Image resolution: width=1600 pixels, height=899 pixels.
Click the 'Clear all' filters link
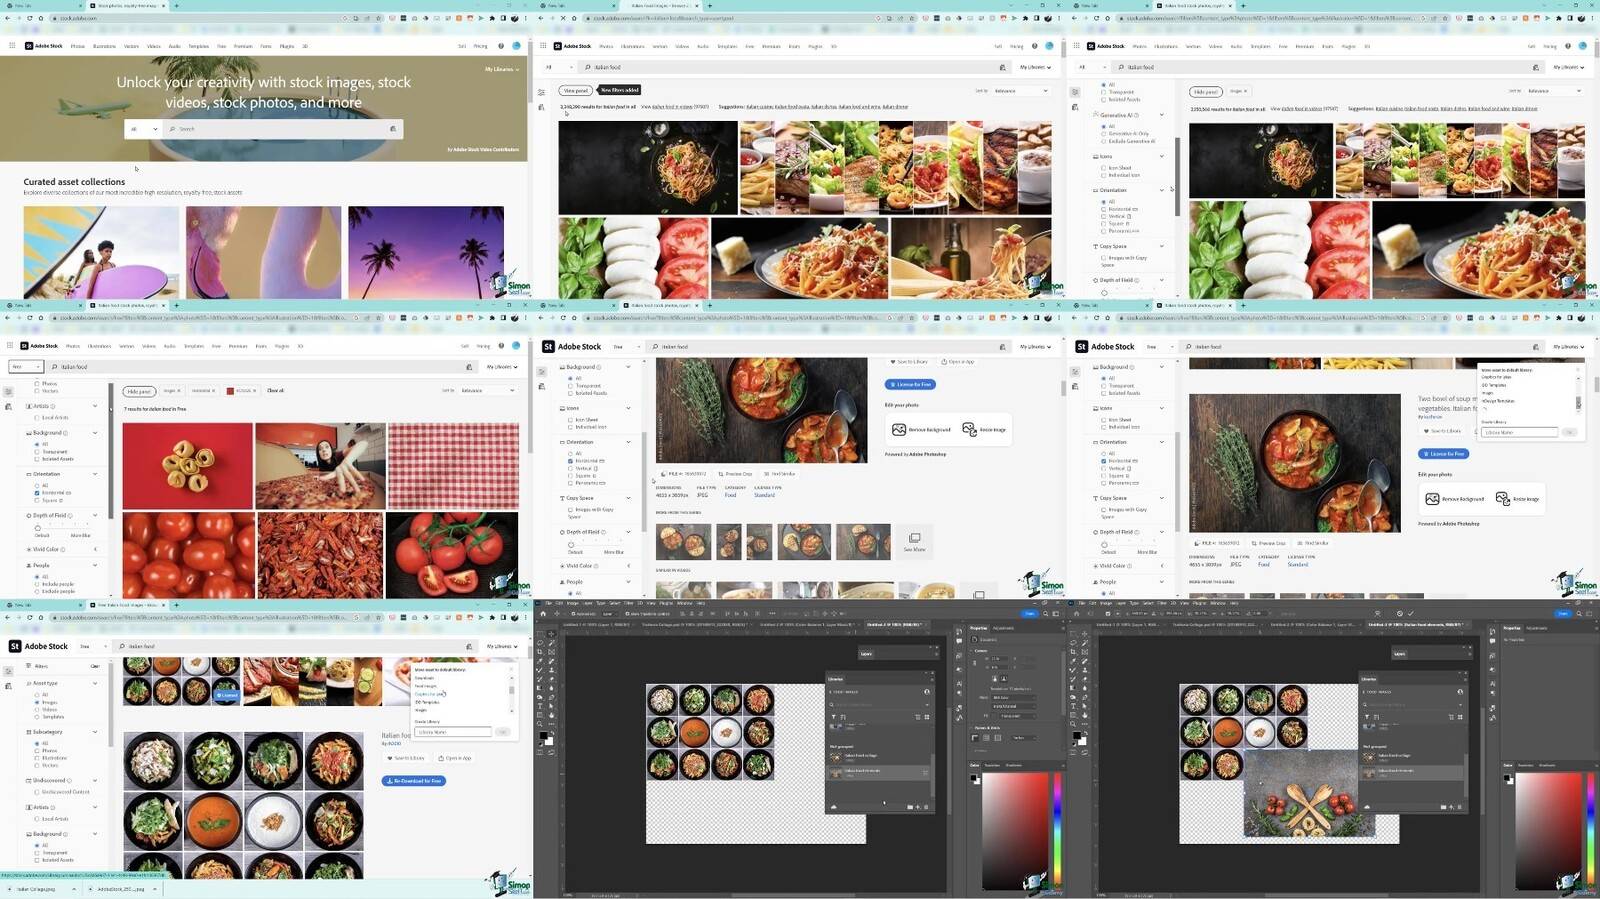(x=275, y=391)
